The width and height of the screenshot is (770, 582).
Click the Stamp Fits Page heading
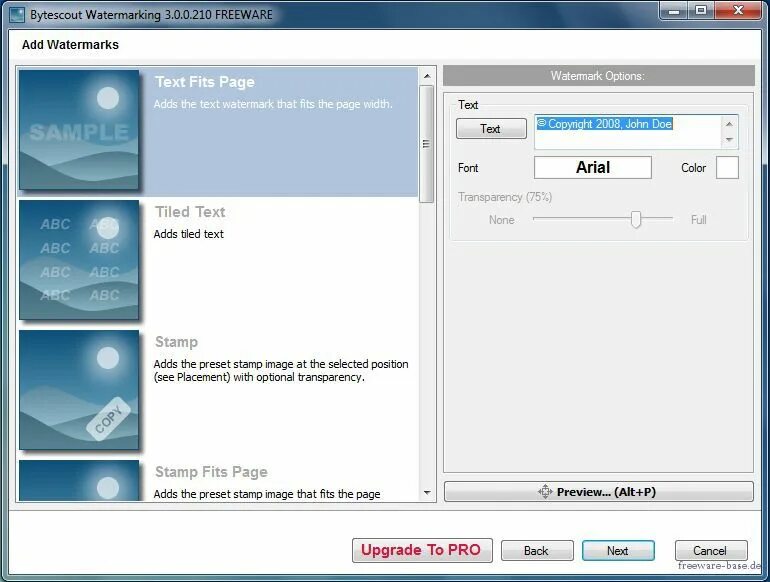click(x=211, y=472)
